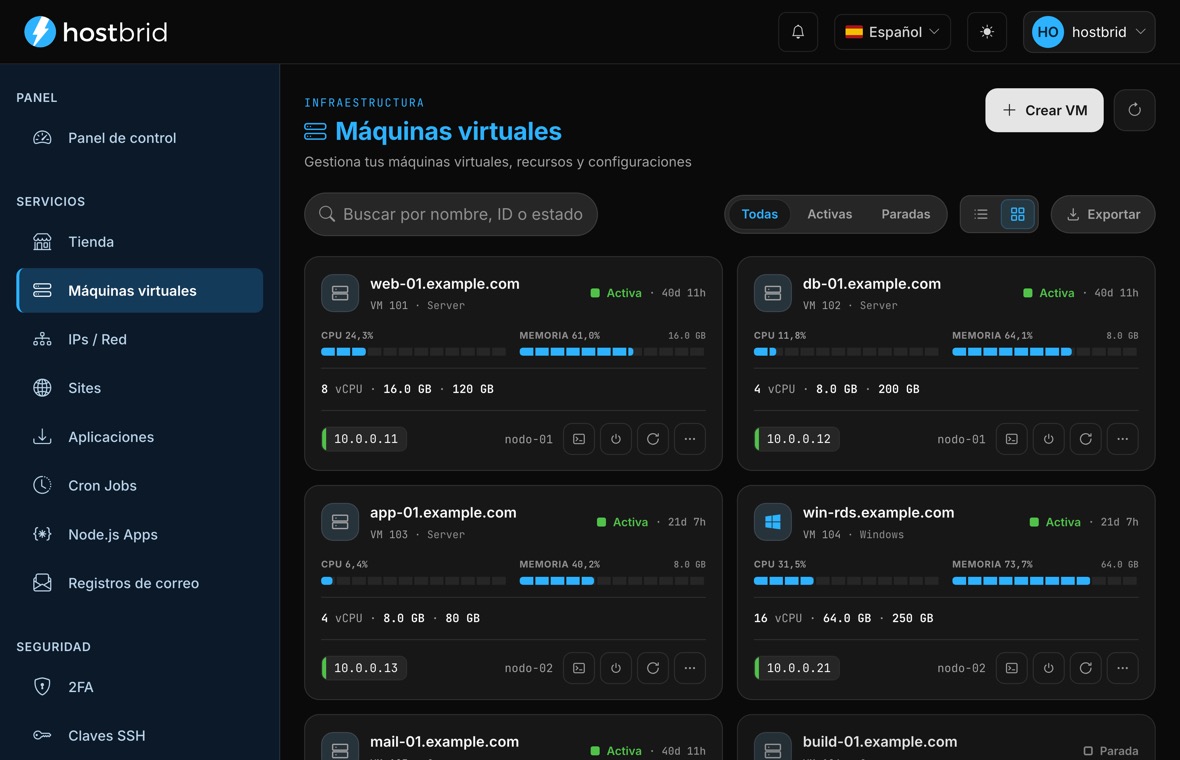The image size is (1180, 760).
Task: Click the web-01.example.com server icon
Action: point(340,293)
